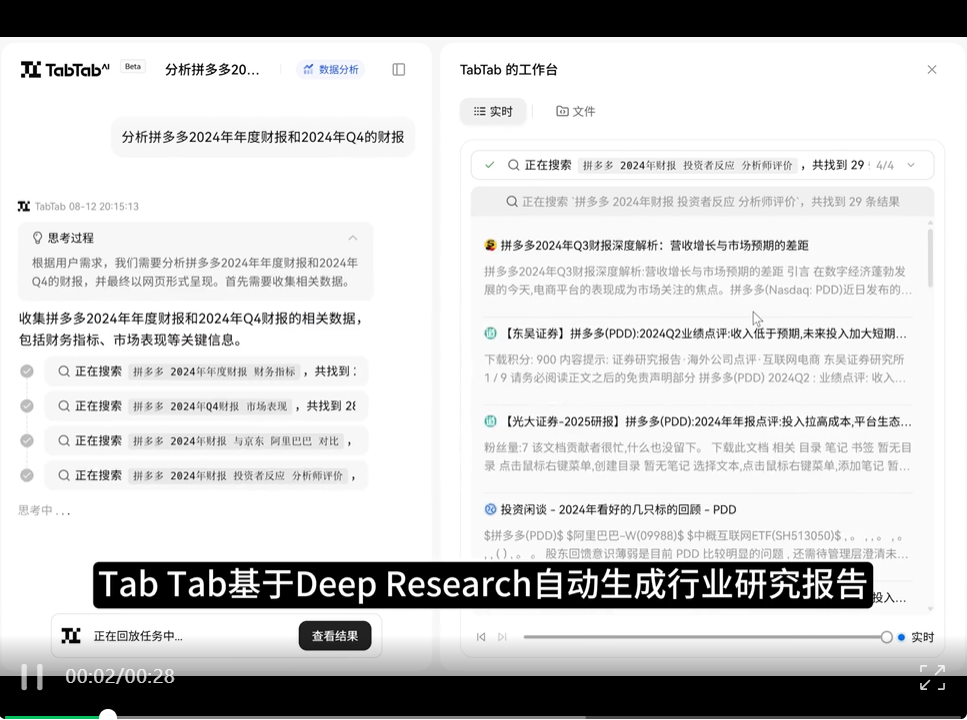
Task: Open search step 拼多多 2024年财报 与京东 阿里巴巴 对比
Action: (x=207, y=441)
